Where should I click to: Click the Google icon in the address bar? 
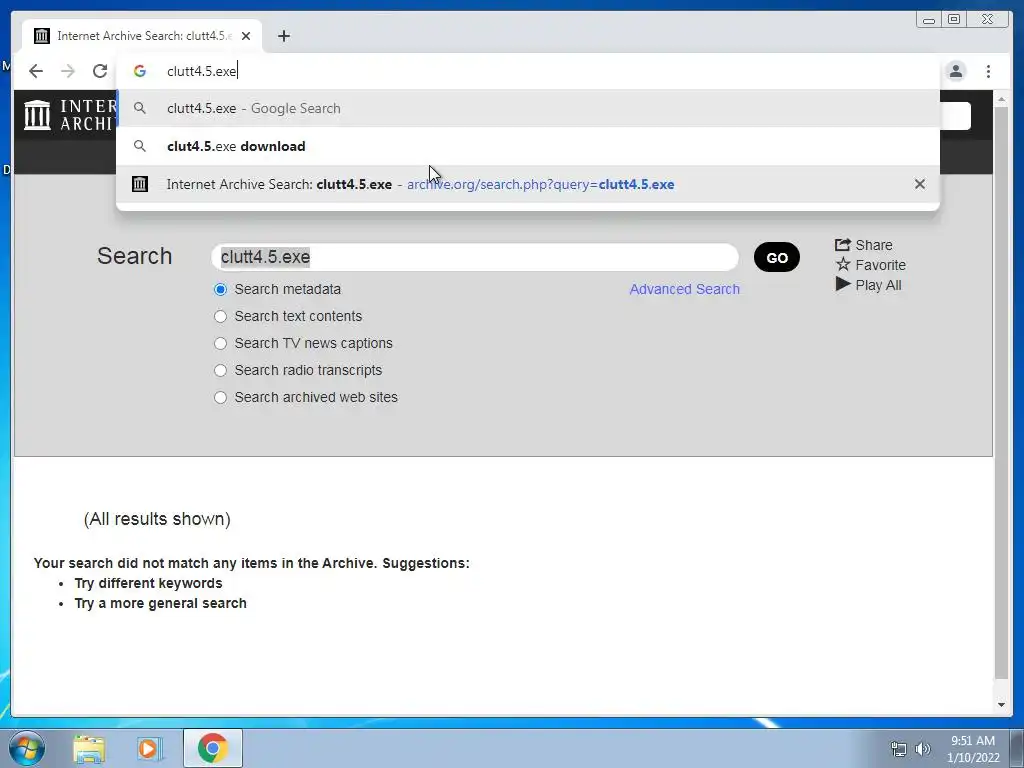pos(140,71)
